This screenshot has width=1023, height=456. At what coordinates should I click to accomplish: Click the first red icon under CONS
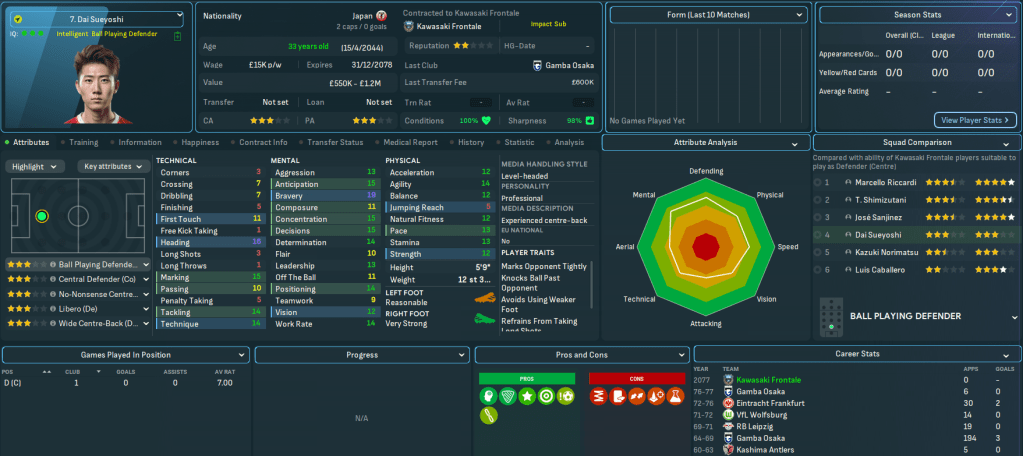(596, 396)
